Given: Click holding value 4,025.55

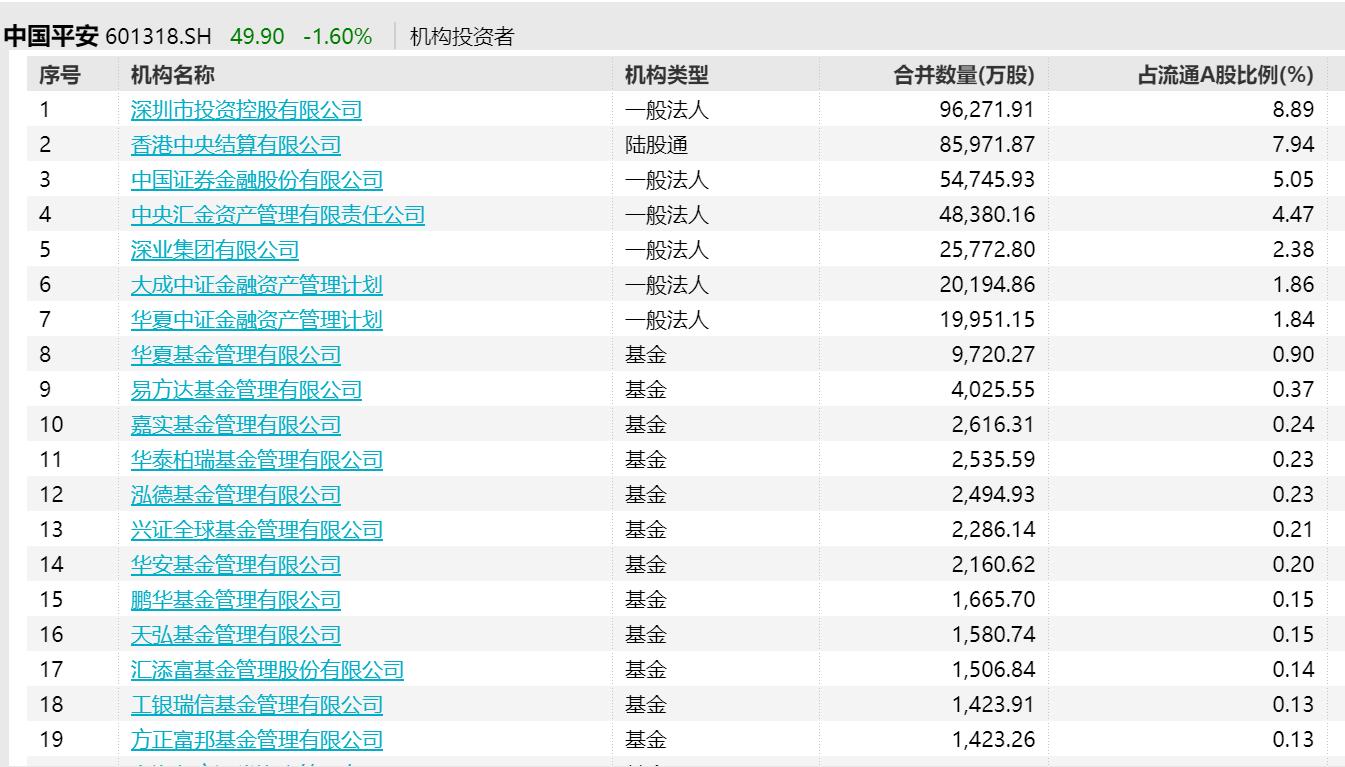Looking at the screenshot, I should tap(991, 390).
